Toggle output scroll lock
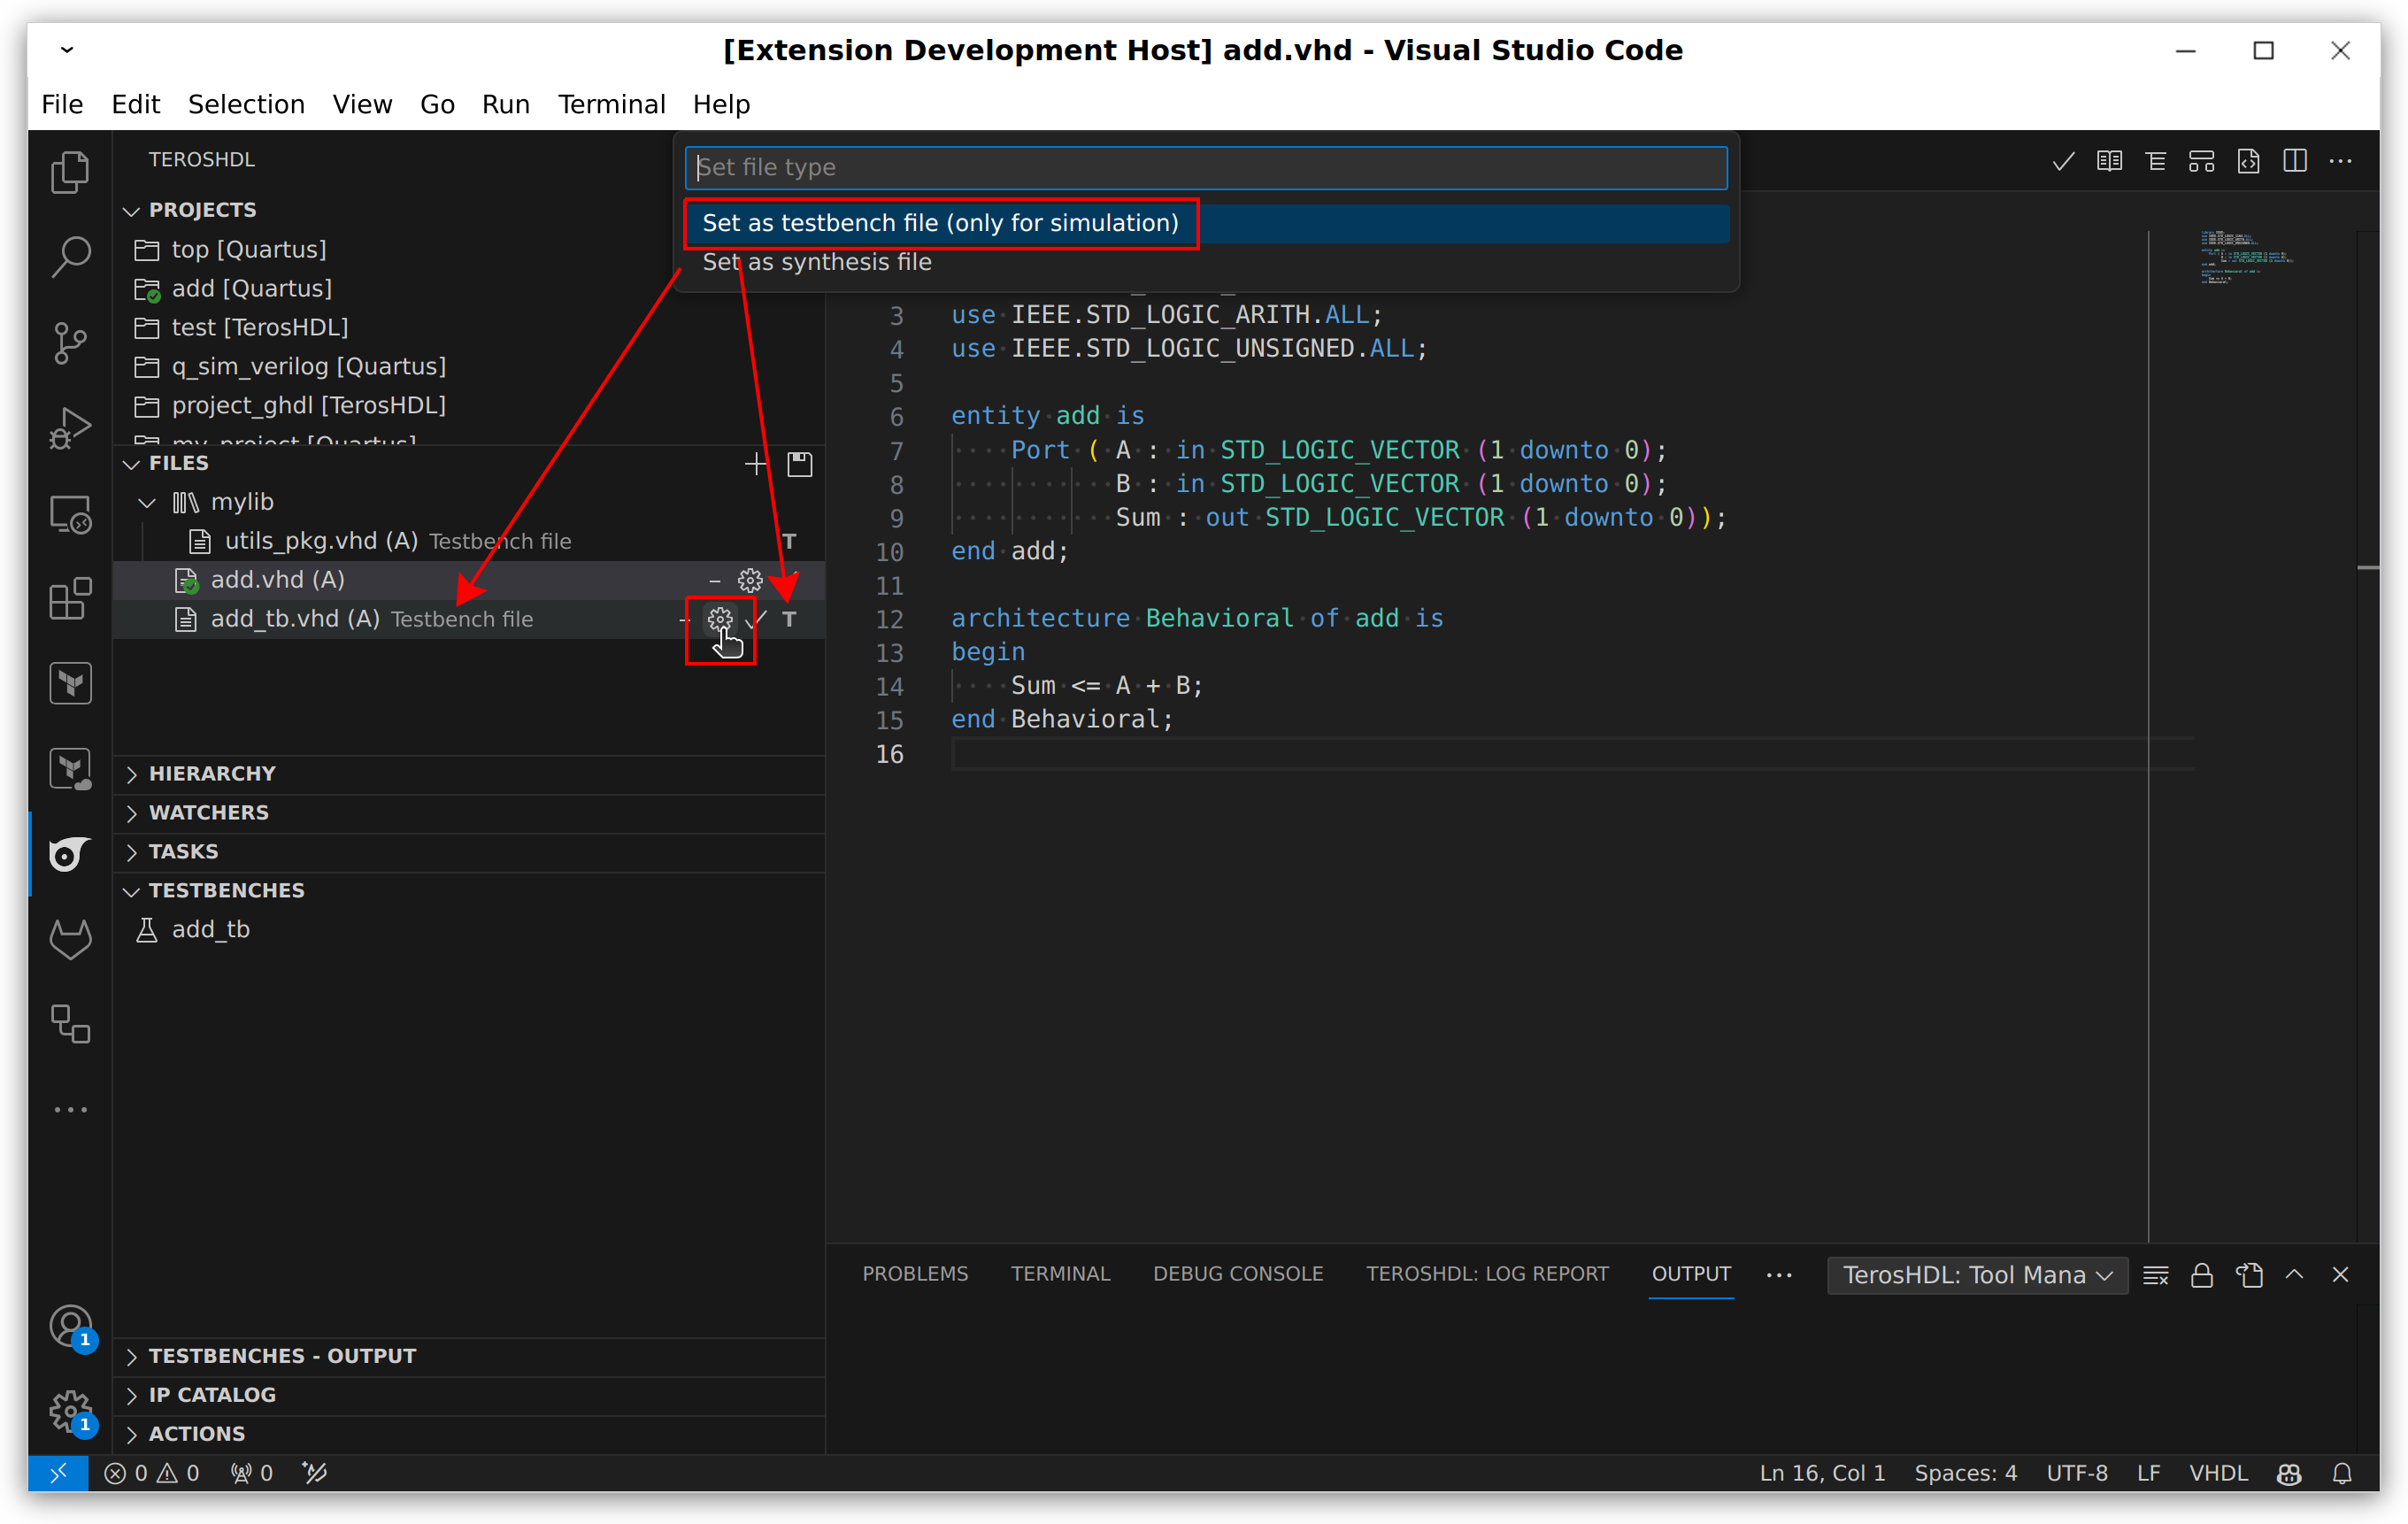Image resolution: width=2408 pixels, height=1524 pixels. [2202, 1274]
